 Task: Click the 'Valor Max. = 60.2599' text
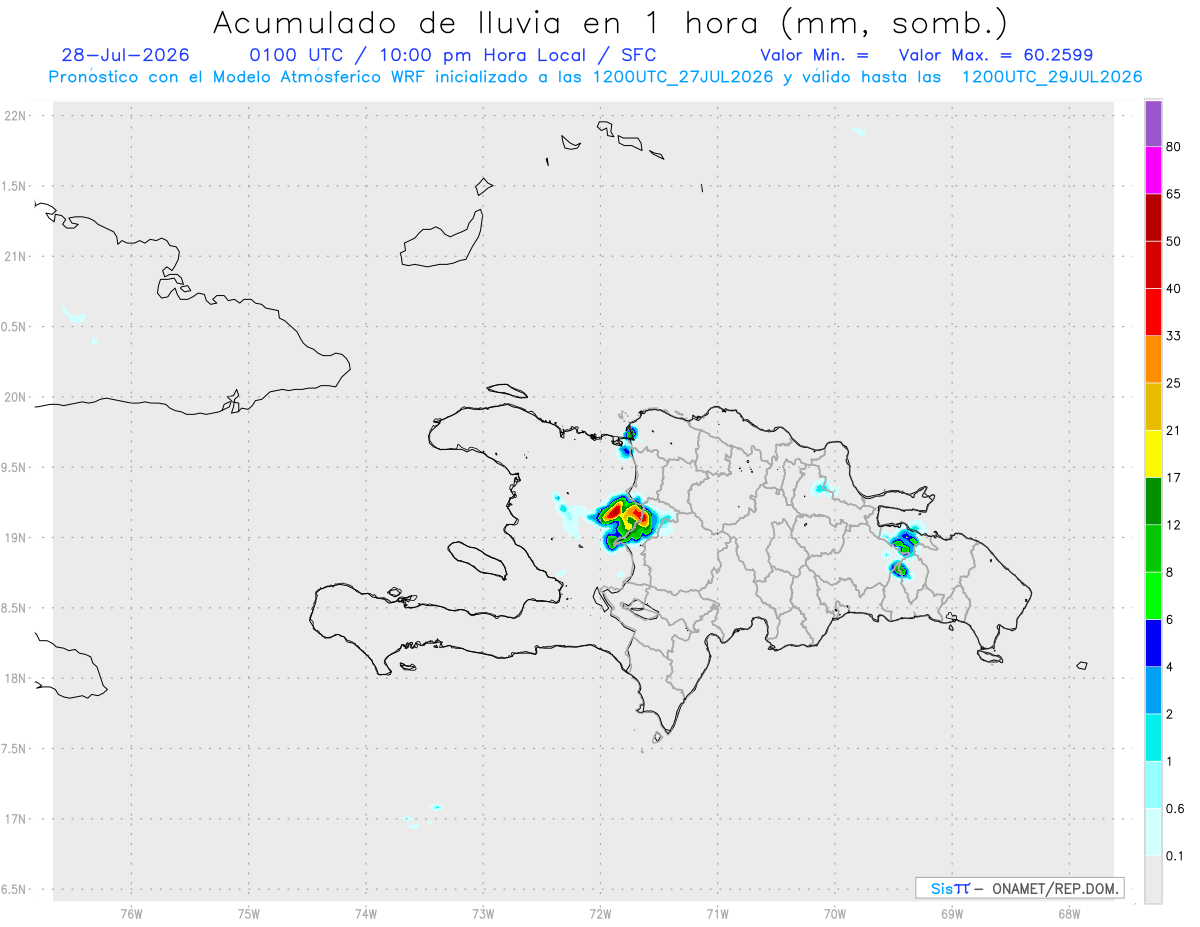996,55
